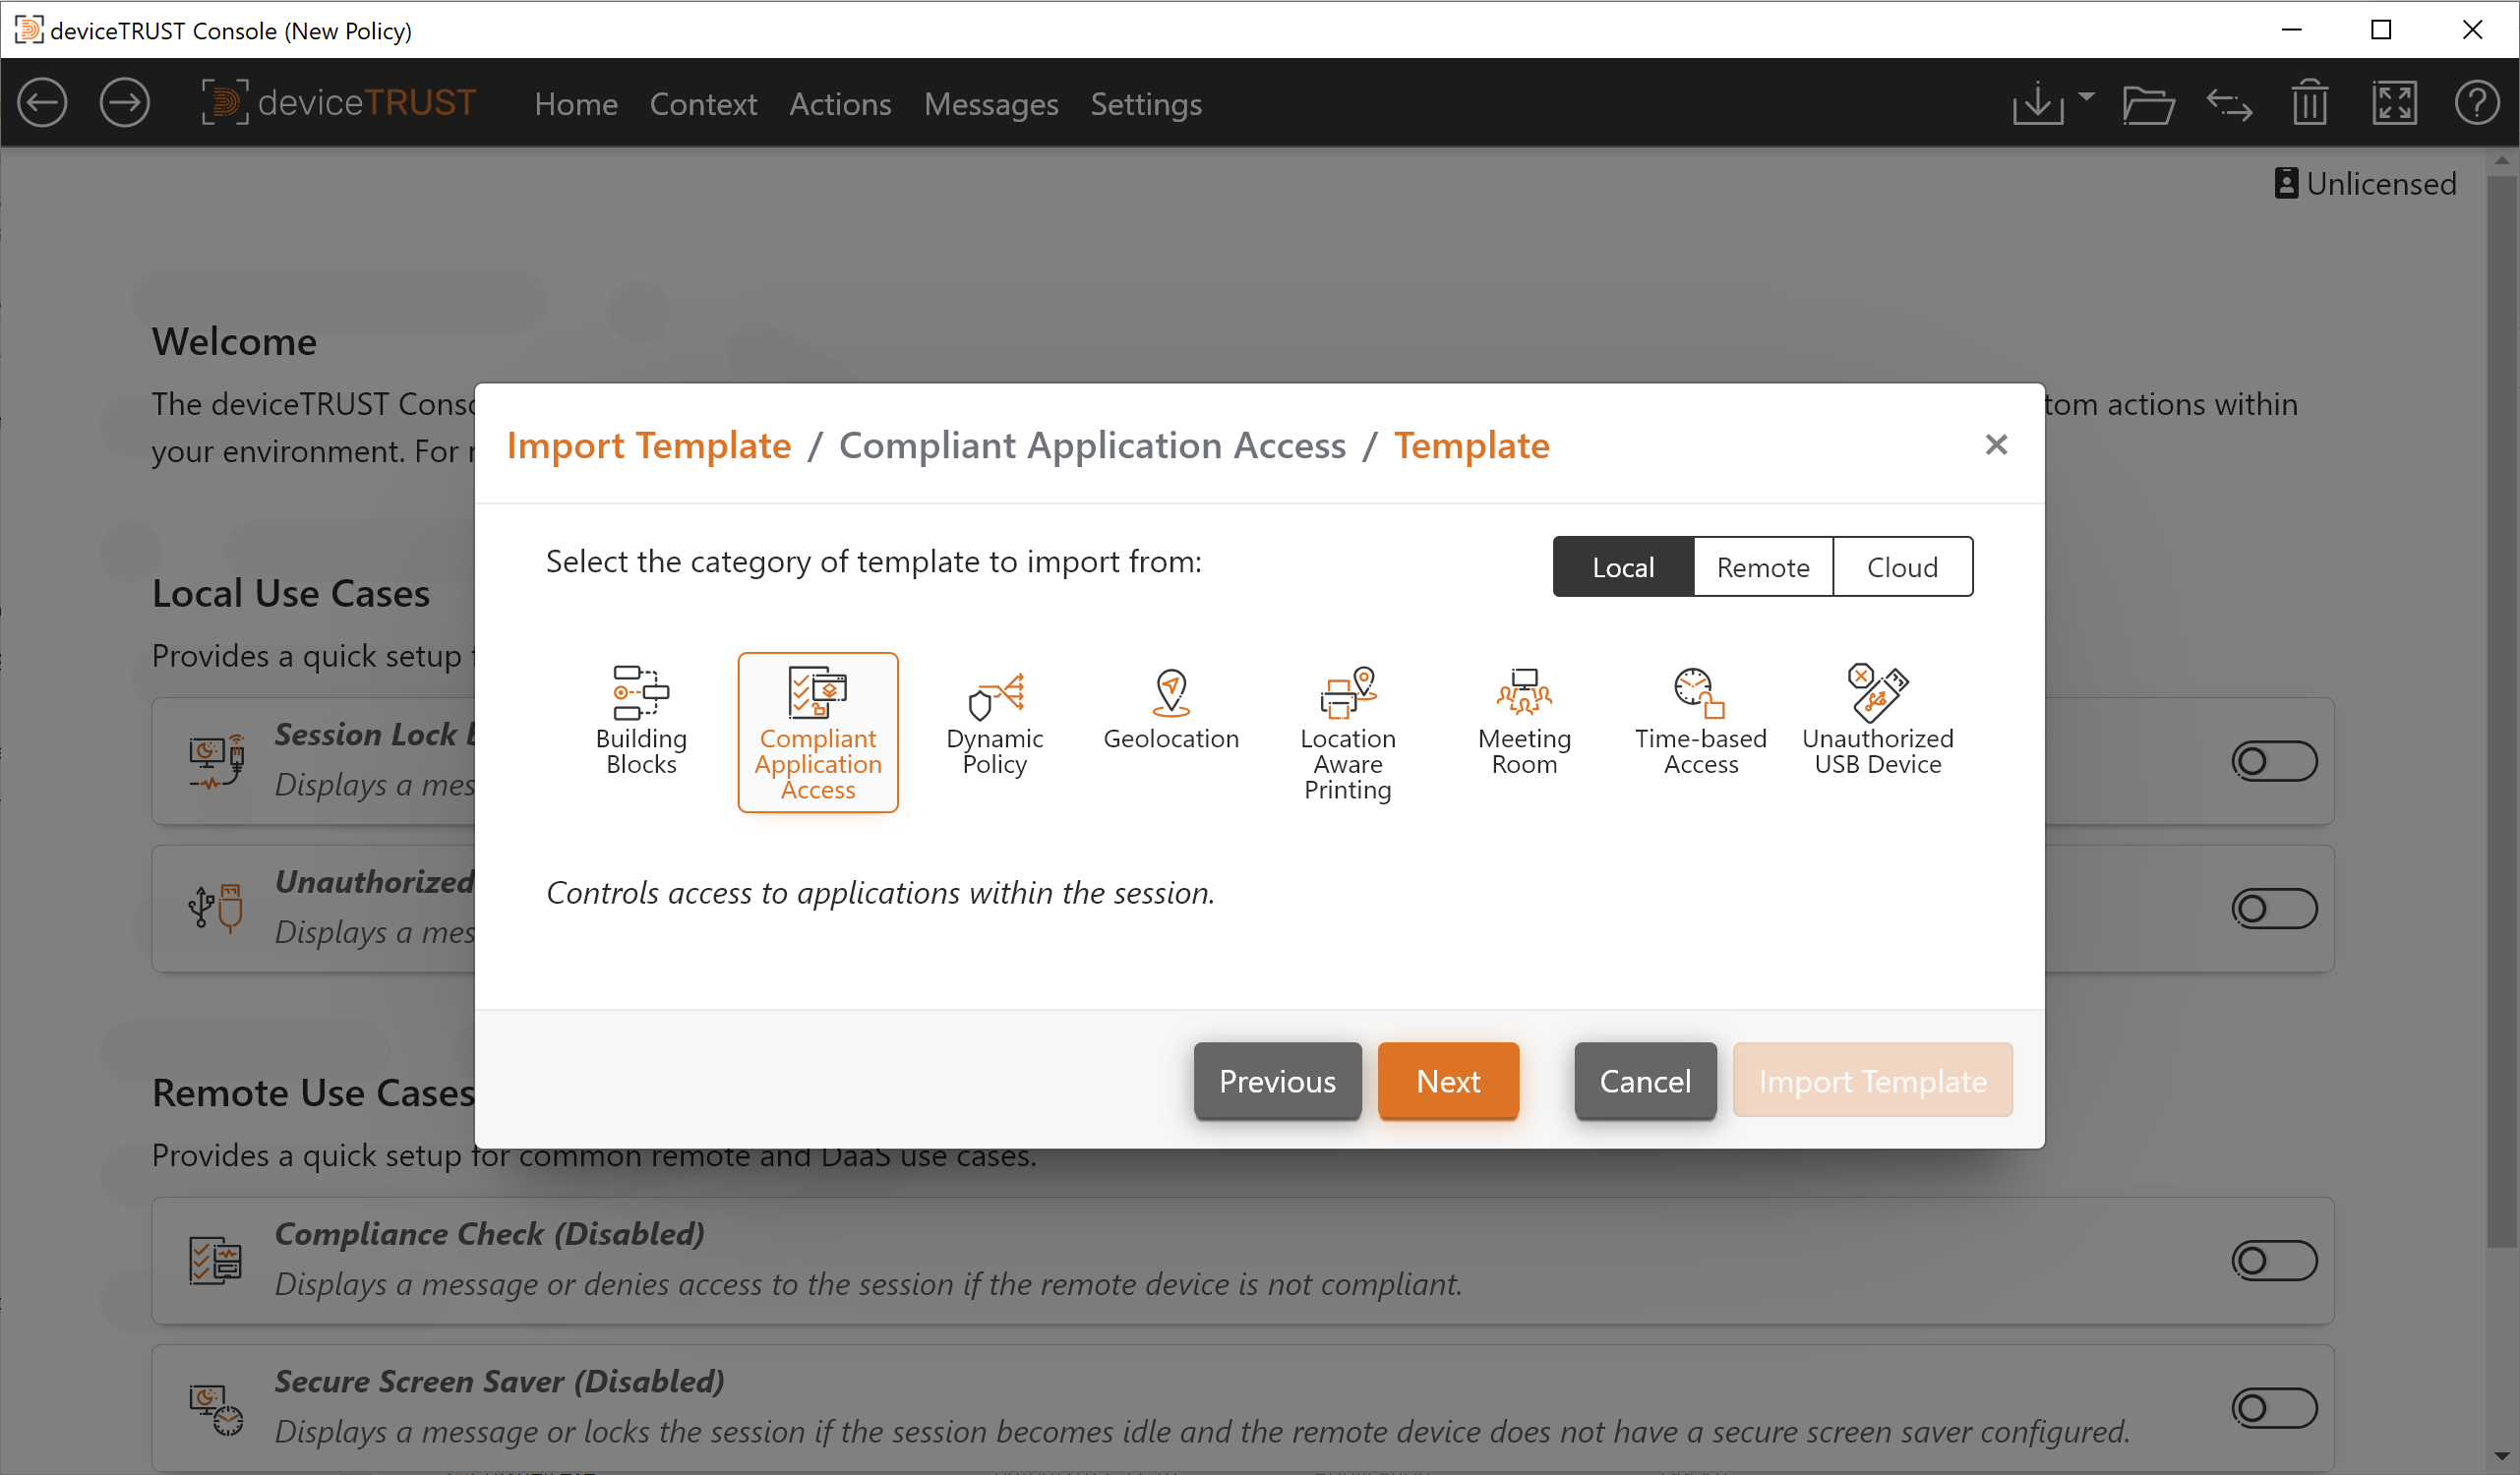The width and height of the screenshot is (2520, 1475).
Task: Click the trash delete icon in toolbar
Action: [x=2309, y=103]
